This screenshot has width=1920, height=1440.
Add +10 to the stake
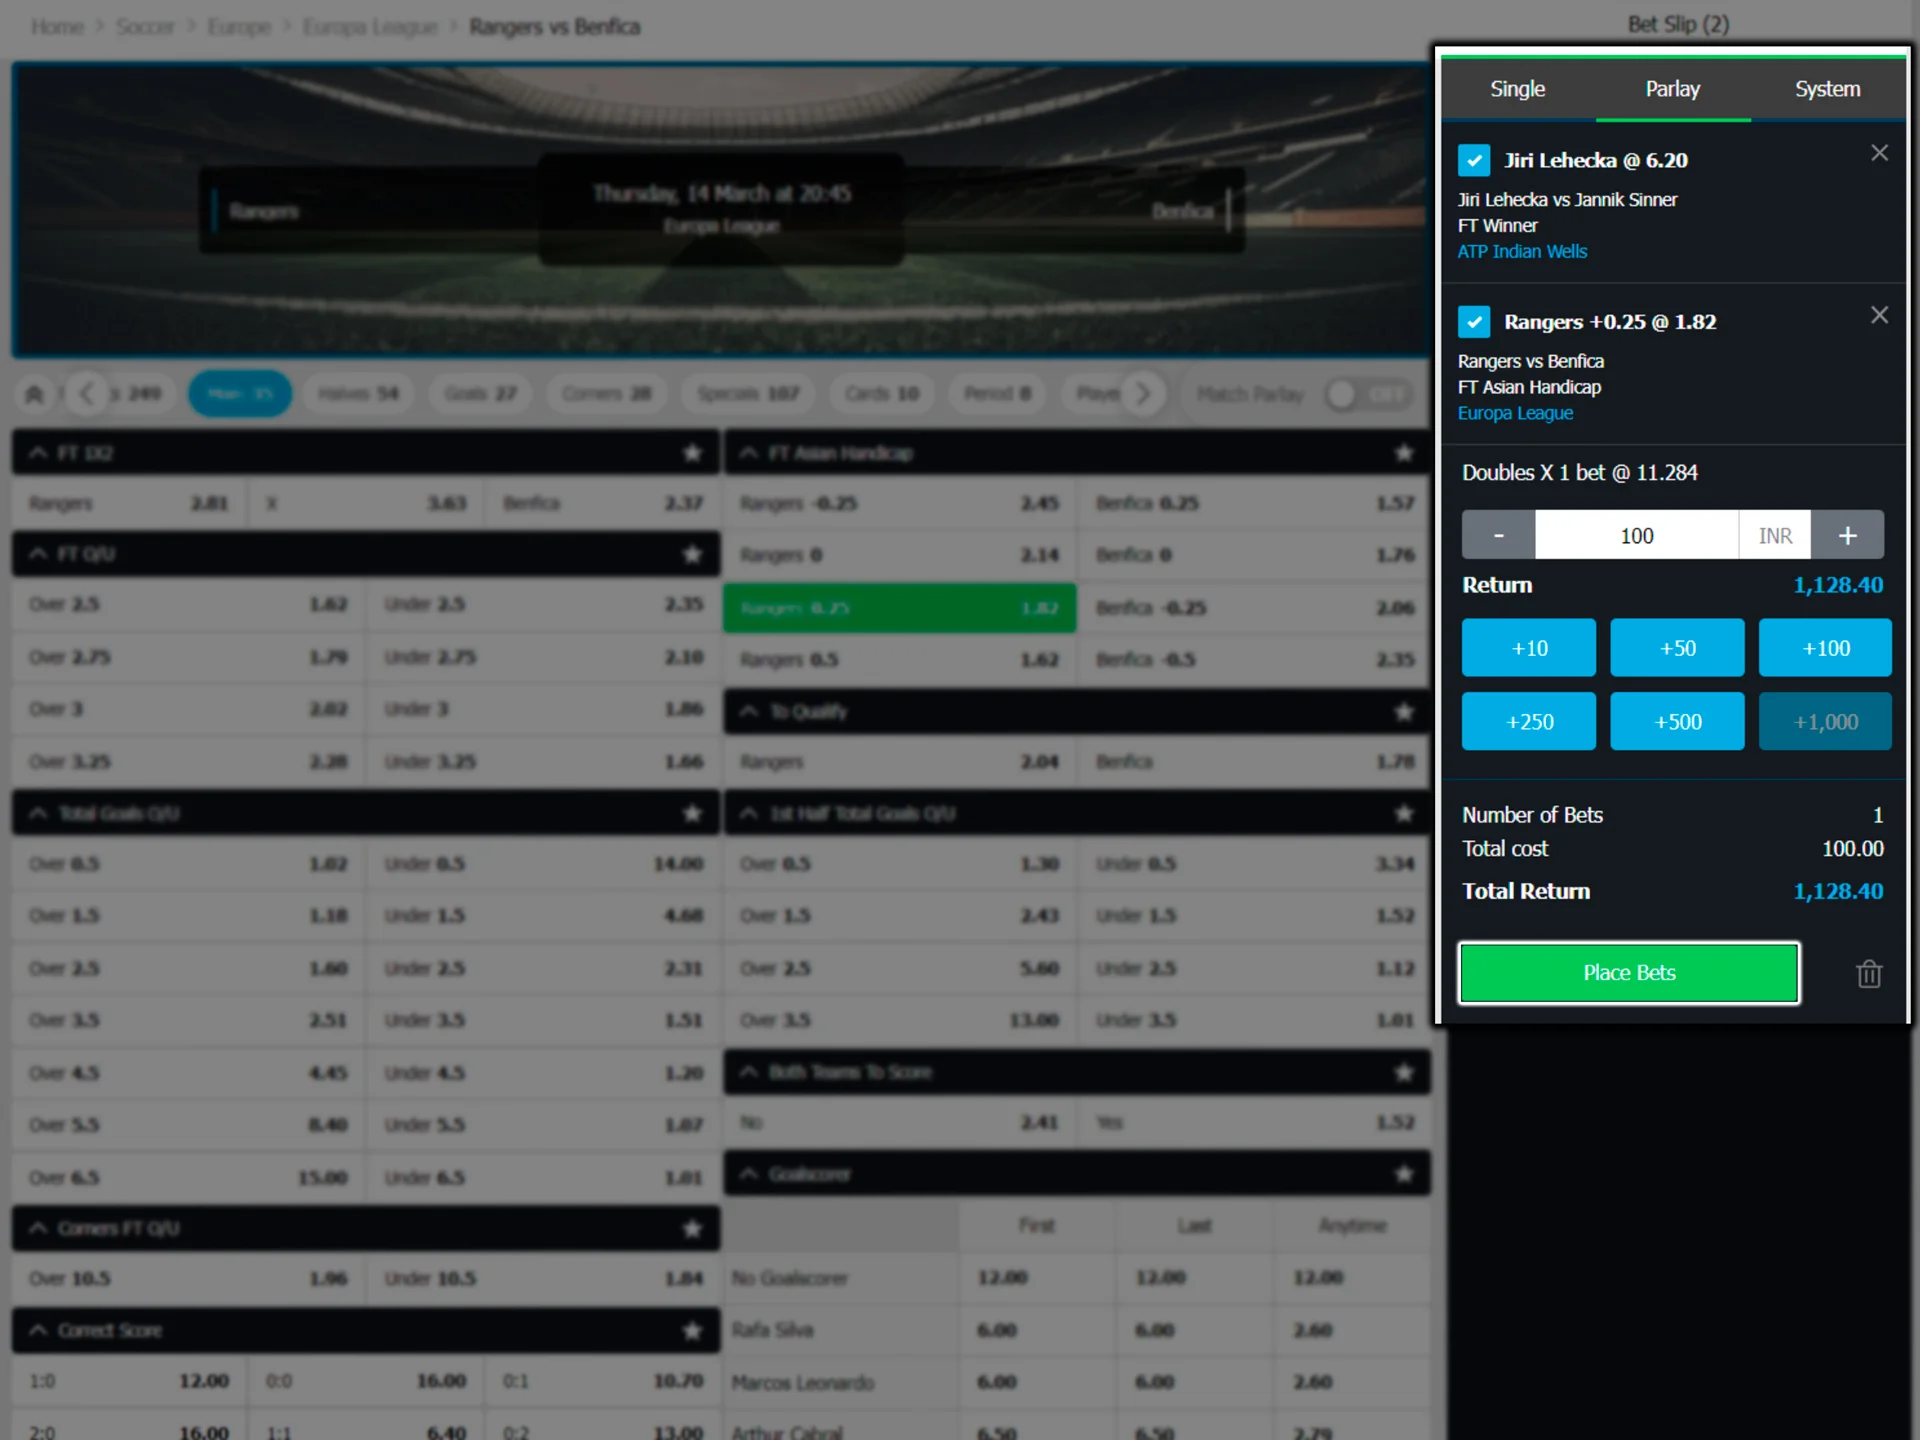tap(1529, 648)
